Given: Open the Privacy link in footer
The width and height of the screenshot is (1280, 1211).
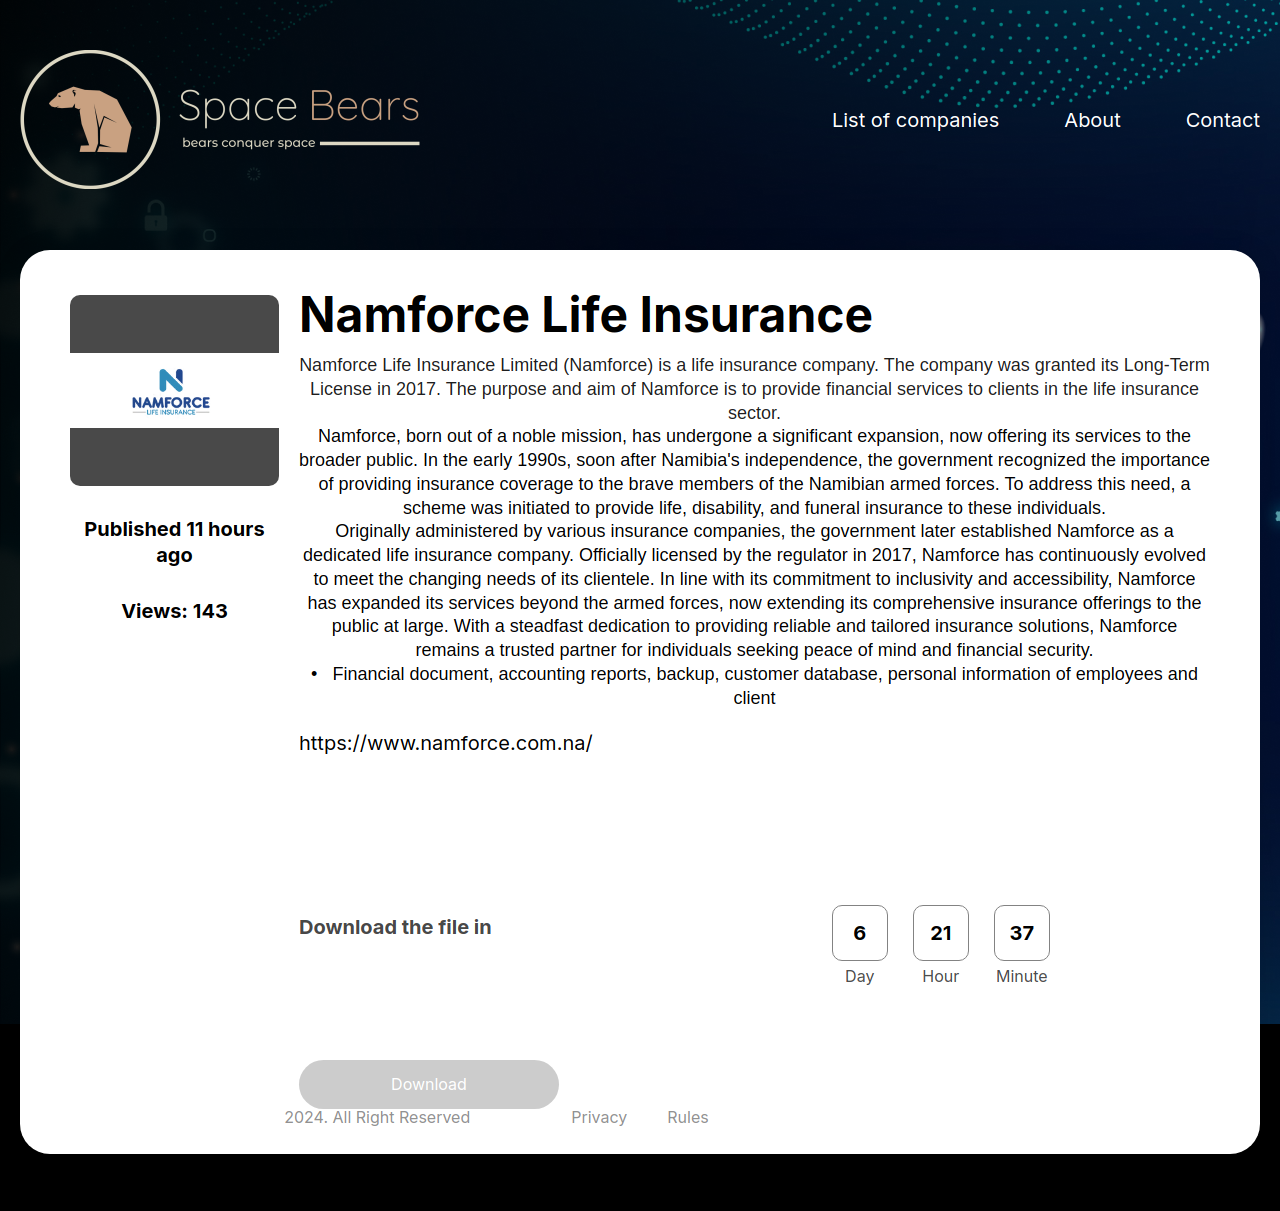Looking at the screenshot, I should [x=599, y=1117].
